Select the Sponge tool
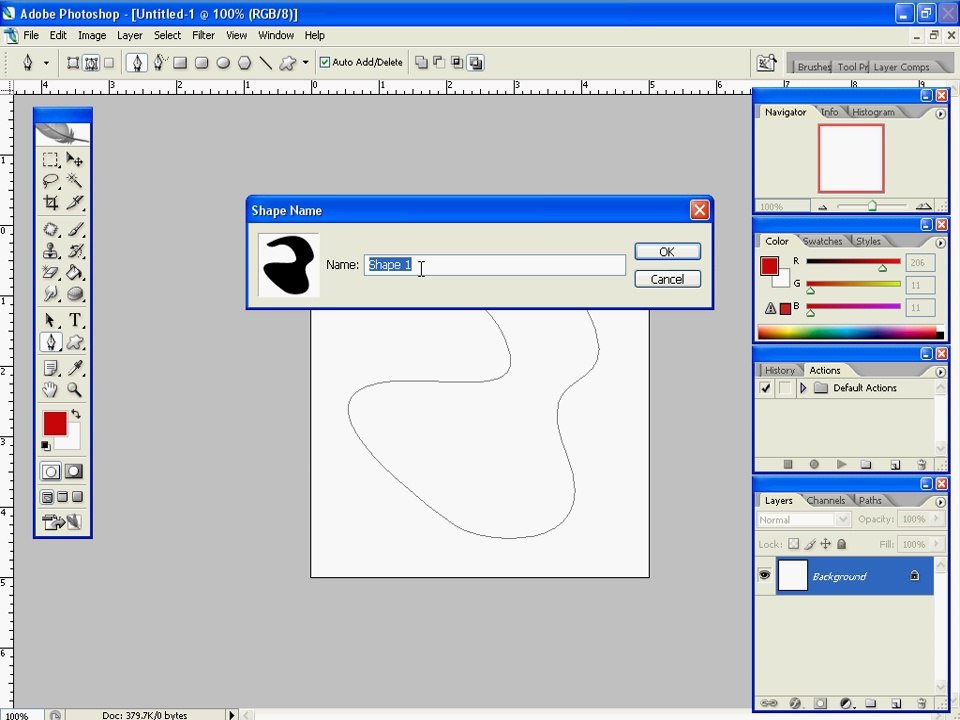The height and width of the screenshot is (720, 960). coord(75,294)
